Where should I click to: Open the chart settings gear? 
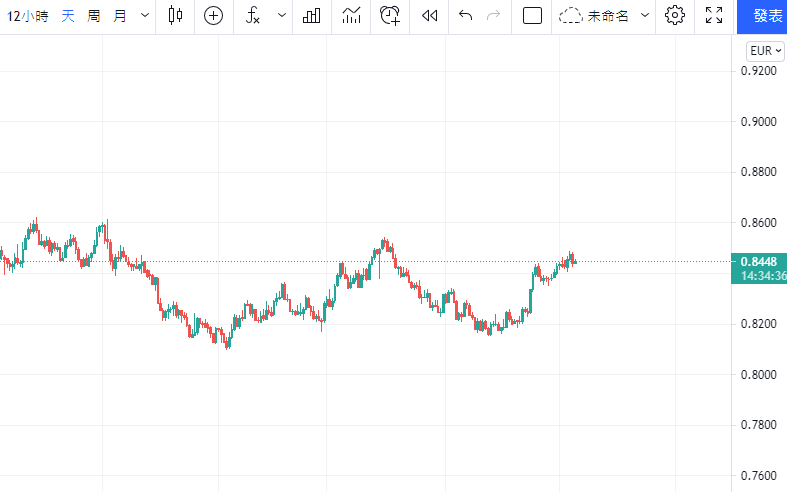[675, 16]
